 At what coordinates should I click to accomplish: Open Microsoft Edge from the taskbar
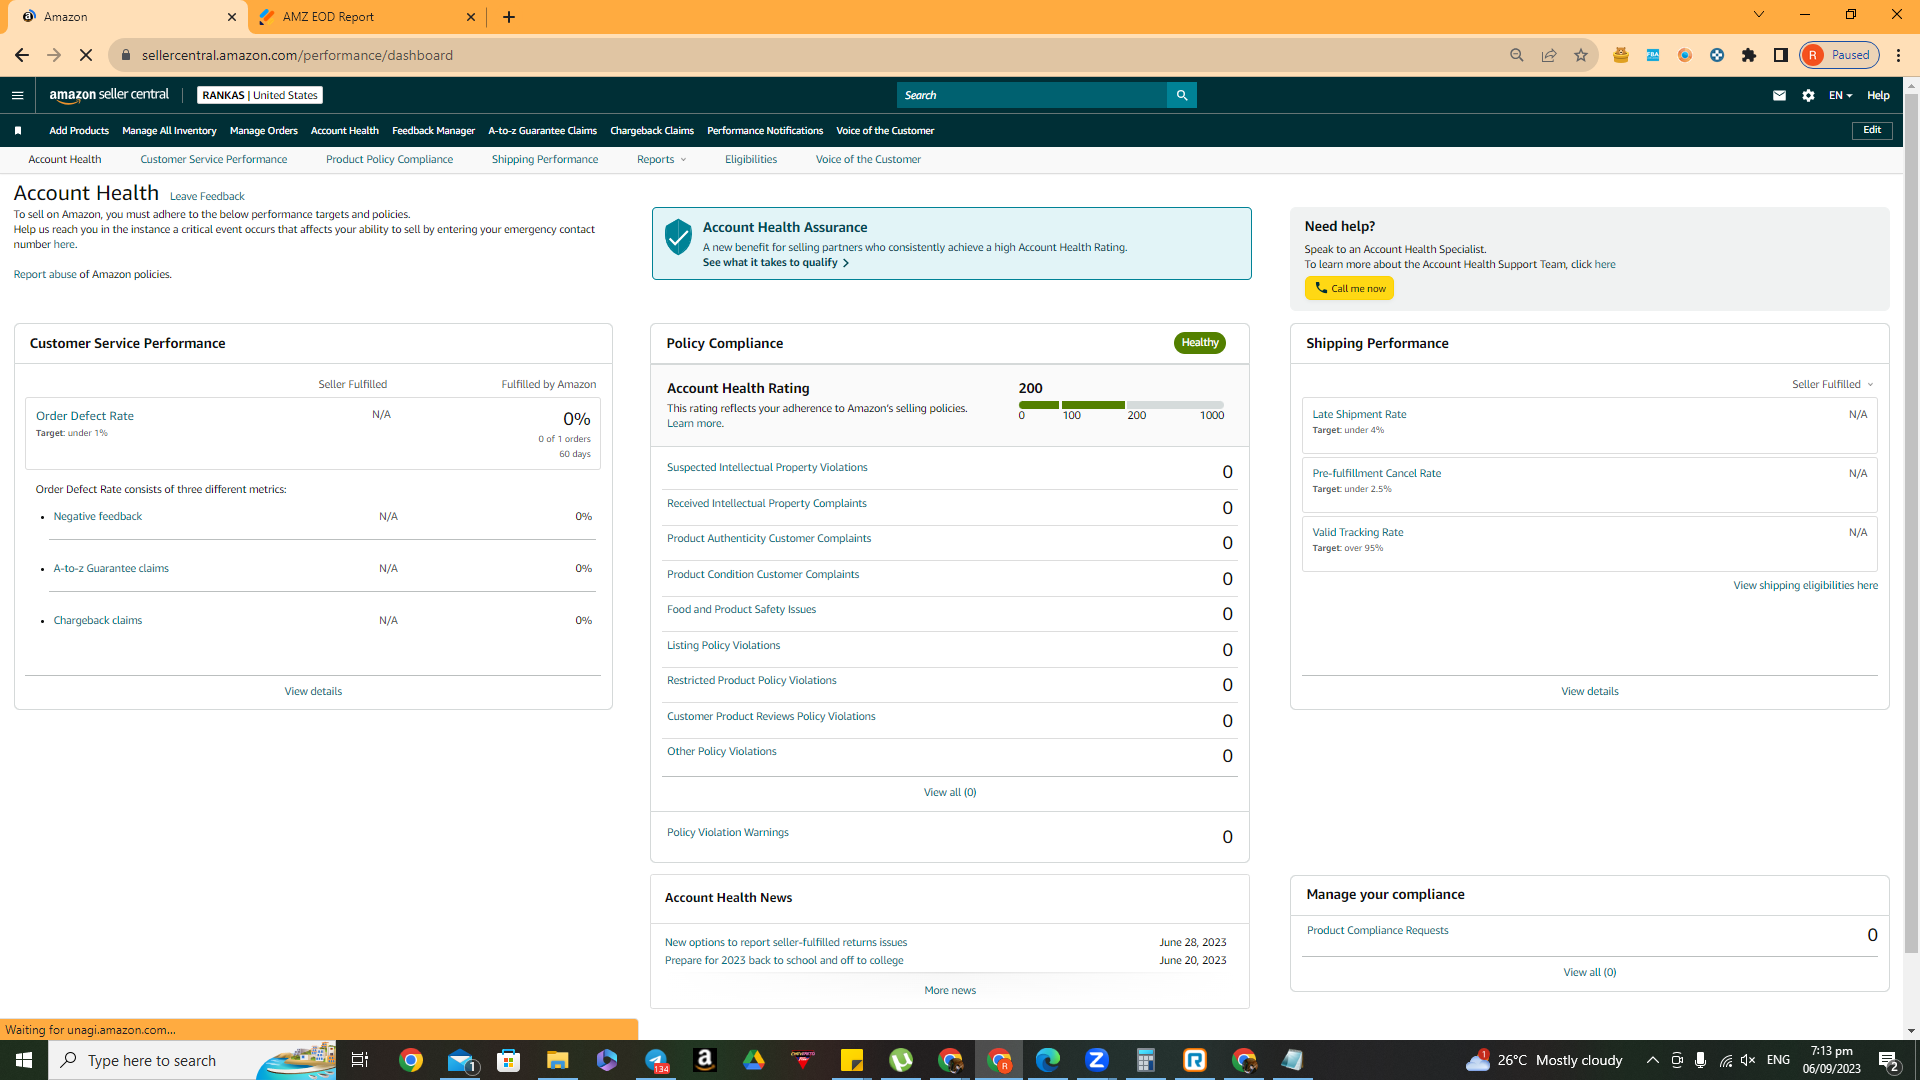pos(1048,1060)
